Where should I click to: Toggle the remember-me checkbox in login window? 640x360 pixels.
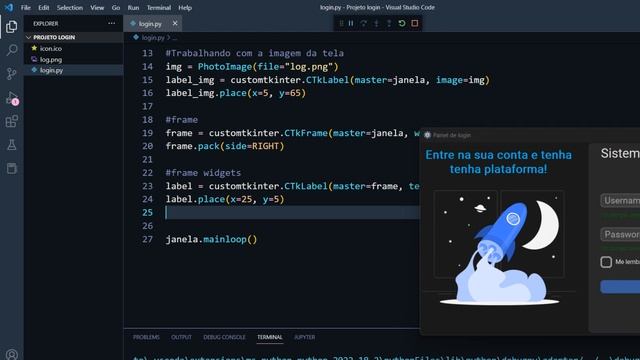(606, 262)
